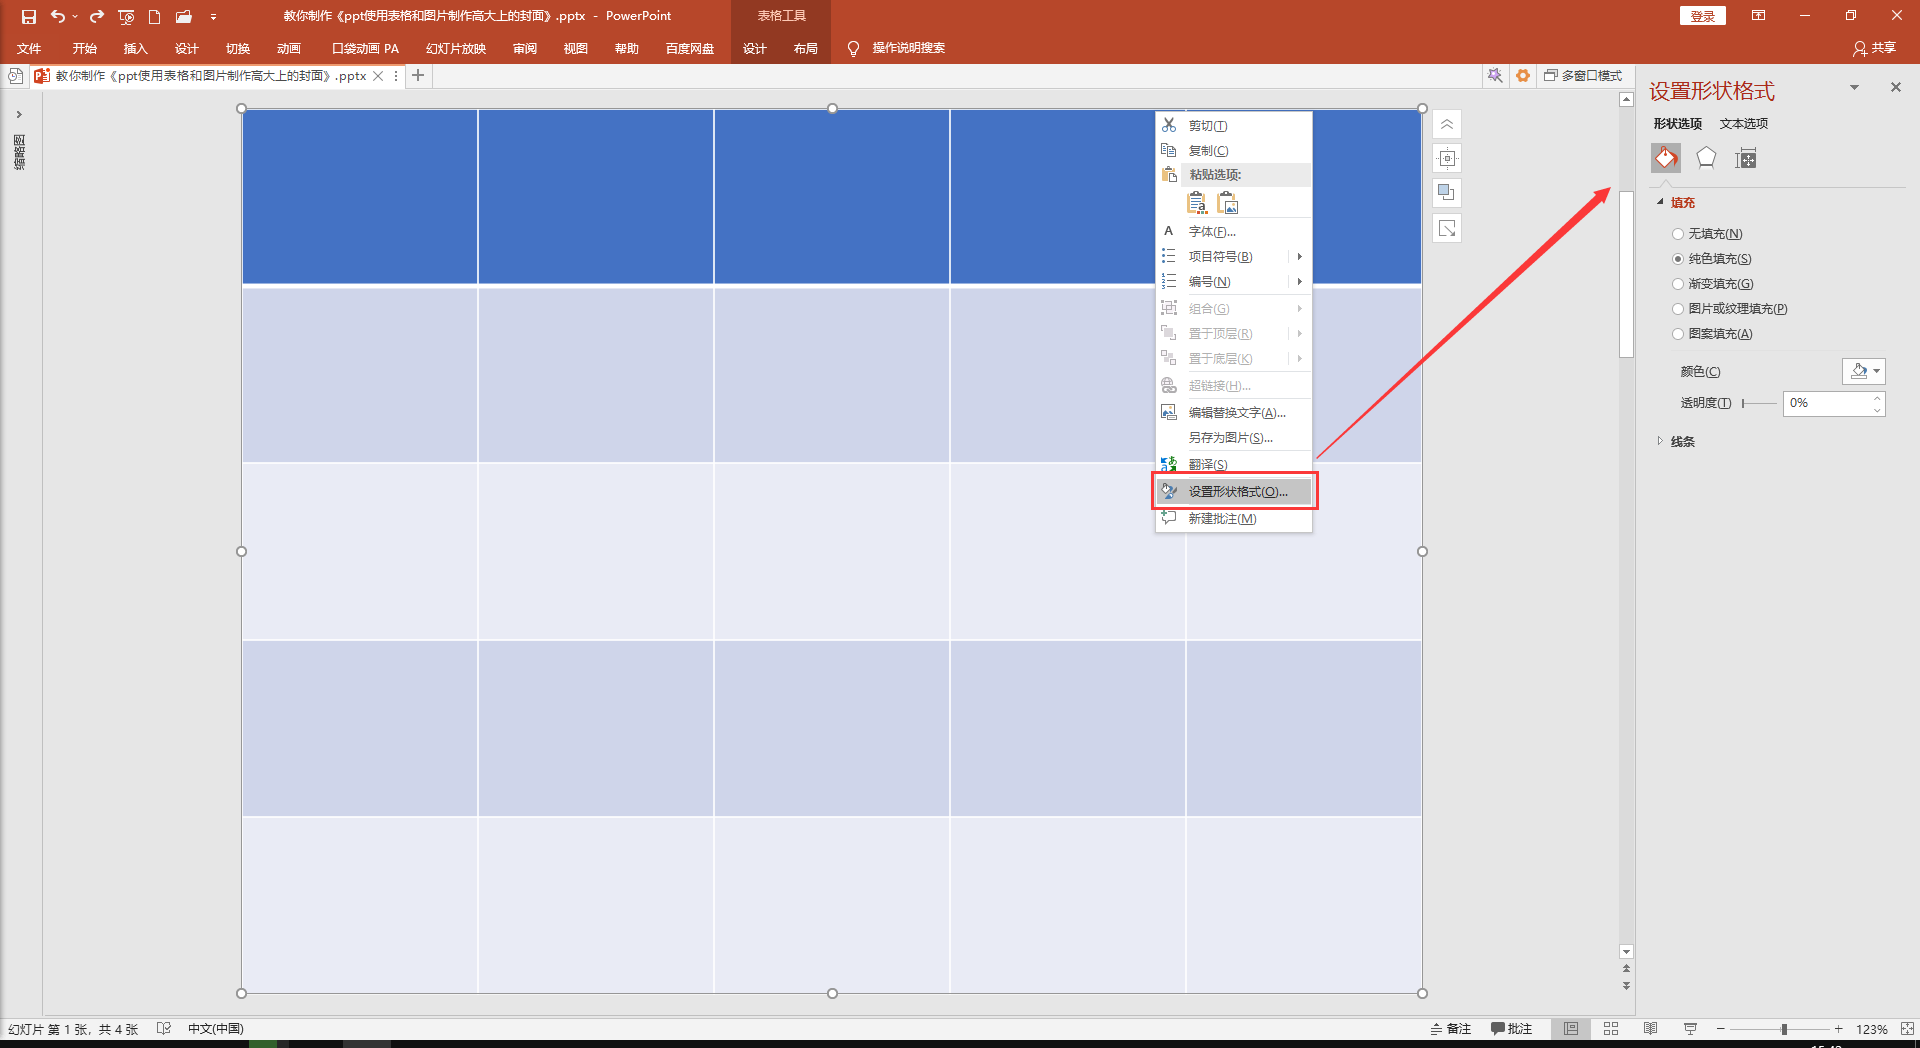This screenshot has width=1920, height=1048.
Task: Open the Fill & Line bucket icon
Action: 1666,158
